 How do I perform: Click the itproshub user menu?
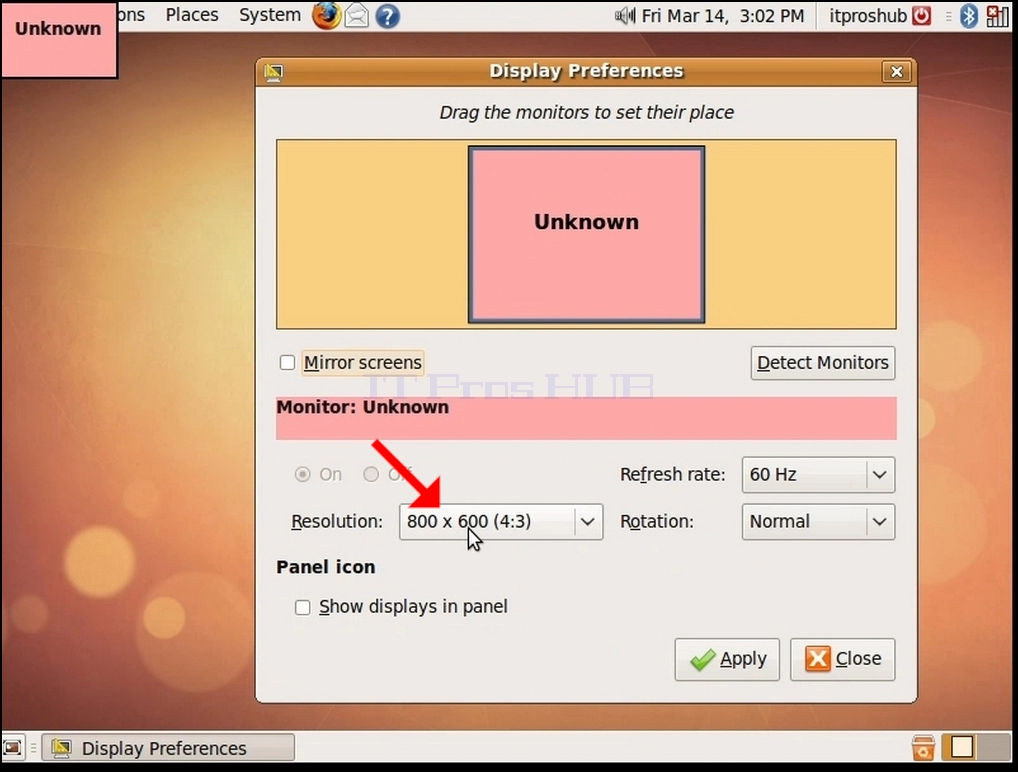[x=867, y=16]
